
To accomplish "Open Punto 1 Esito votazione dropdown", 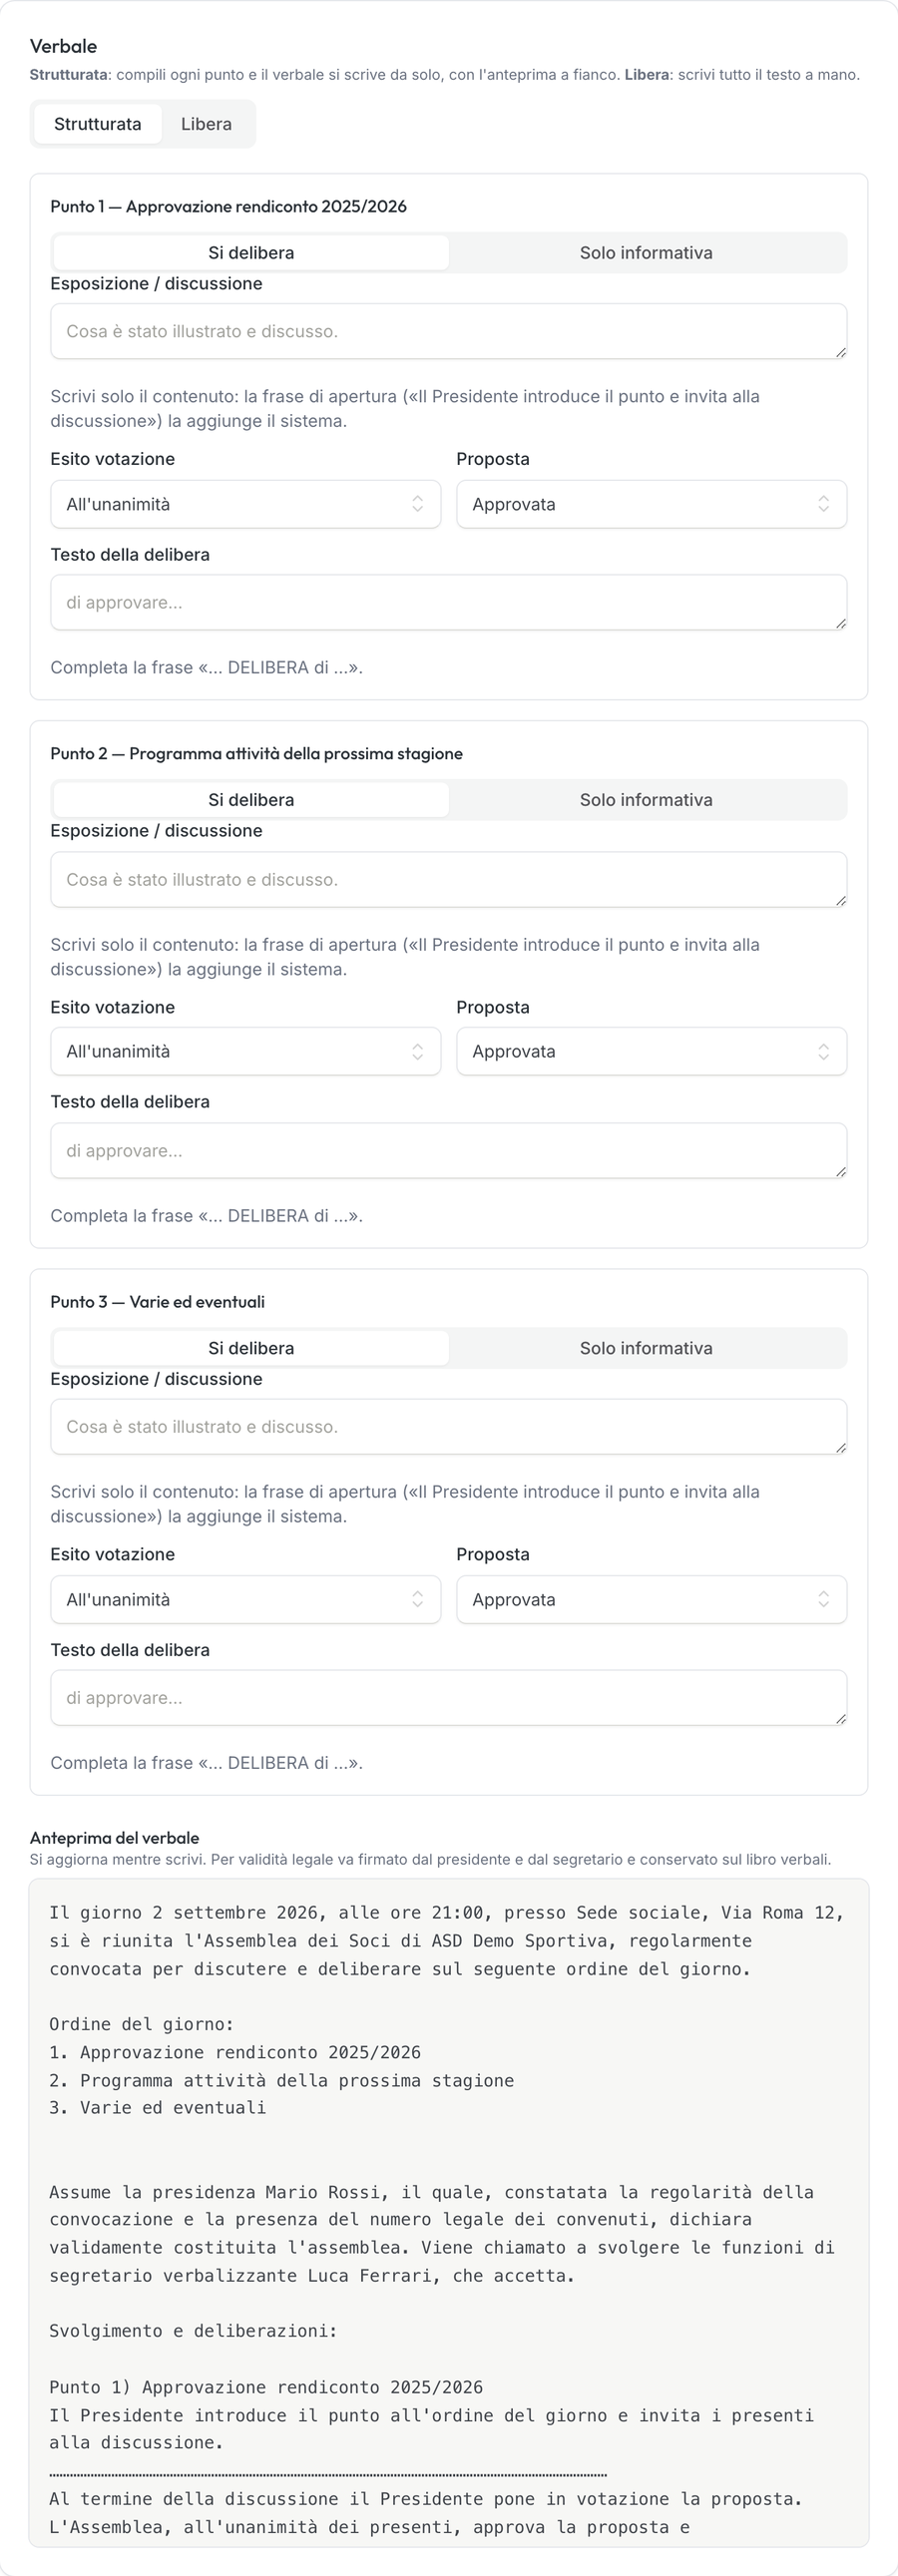I will pos(245,504).
